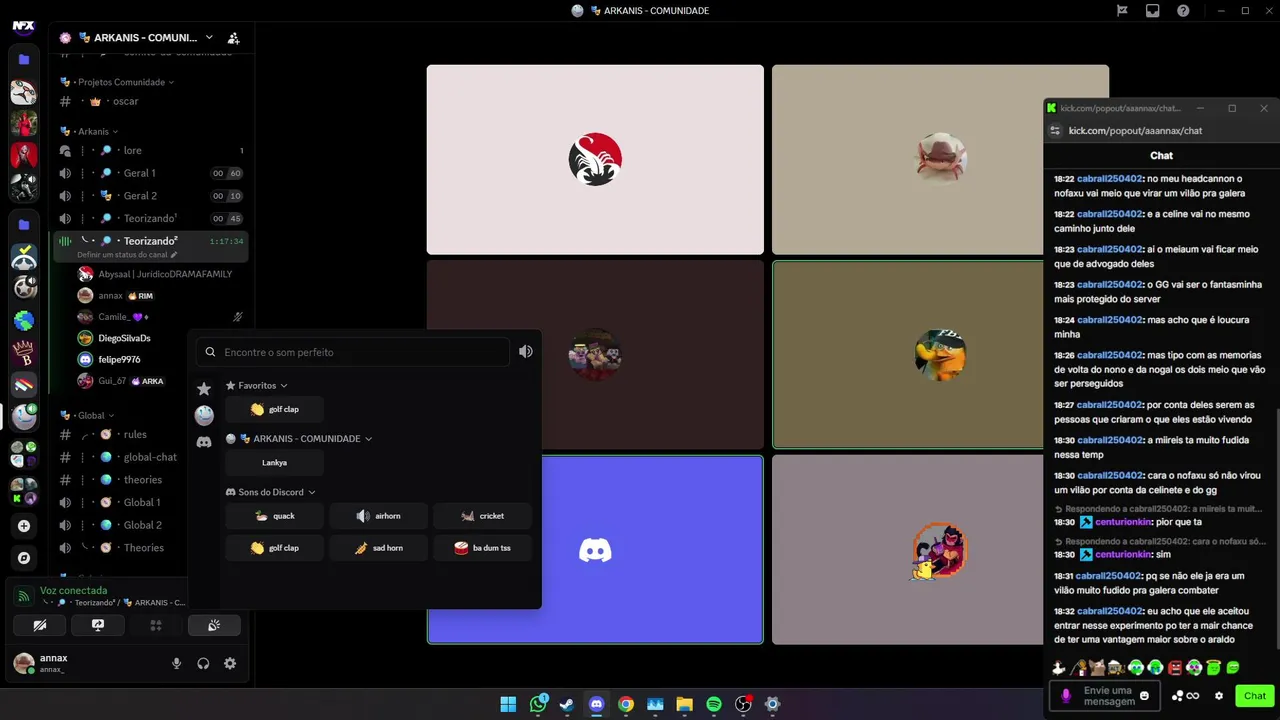Open Steam from the Windows taskbar

567,704
